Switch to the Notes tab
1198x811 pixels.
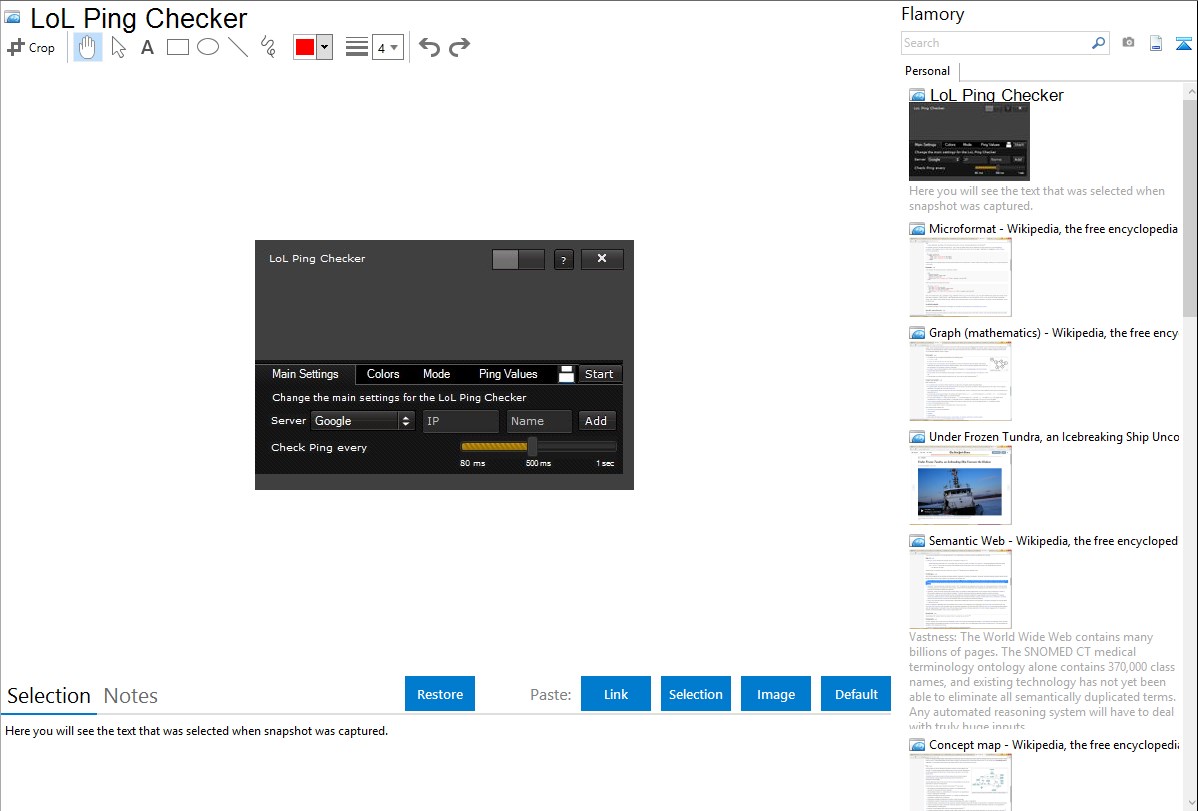[x=131, y=696]
